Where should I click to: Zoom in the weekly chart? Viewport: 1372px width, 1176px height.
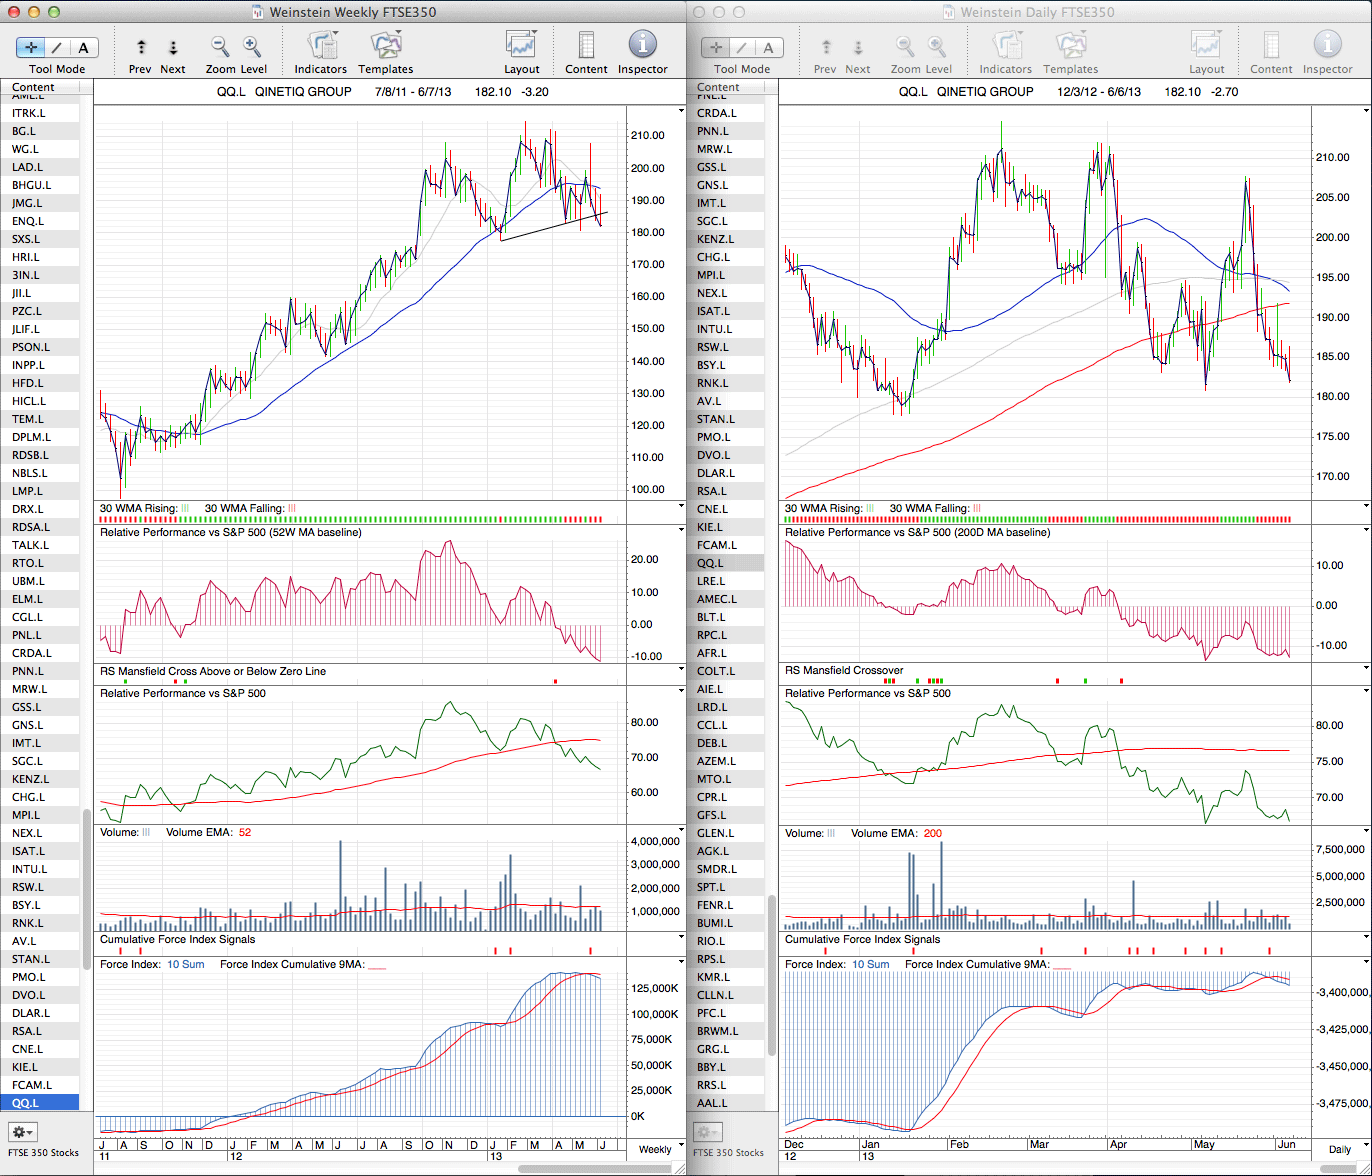[x=252, y=47]
